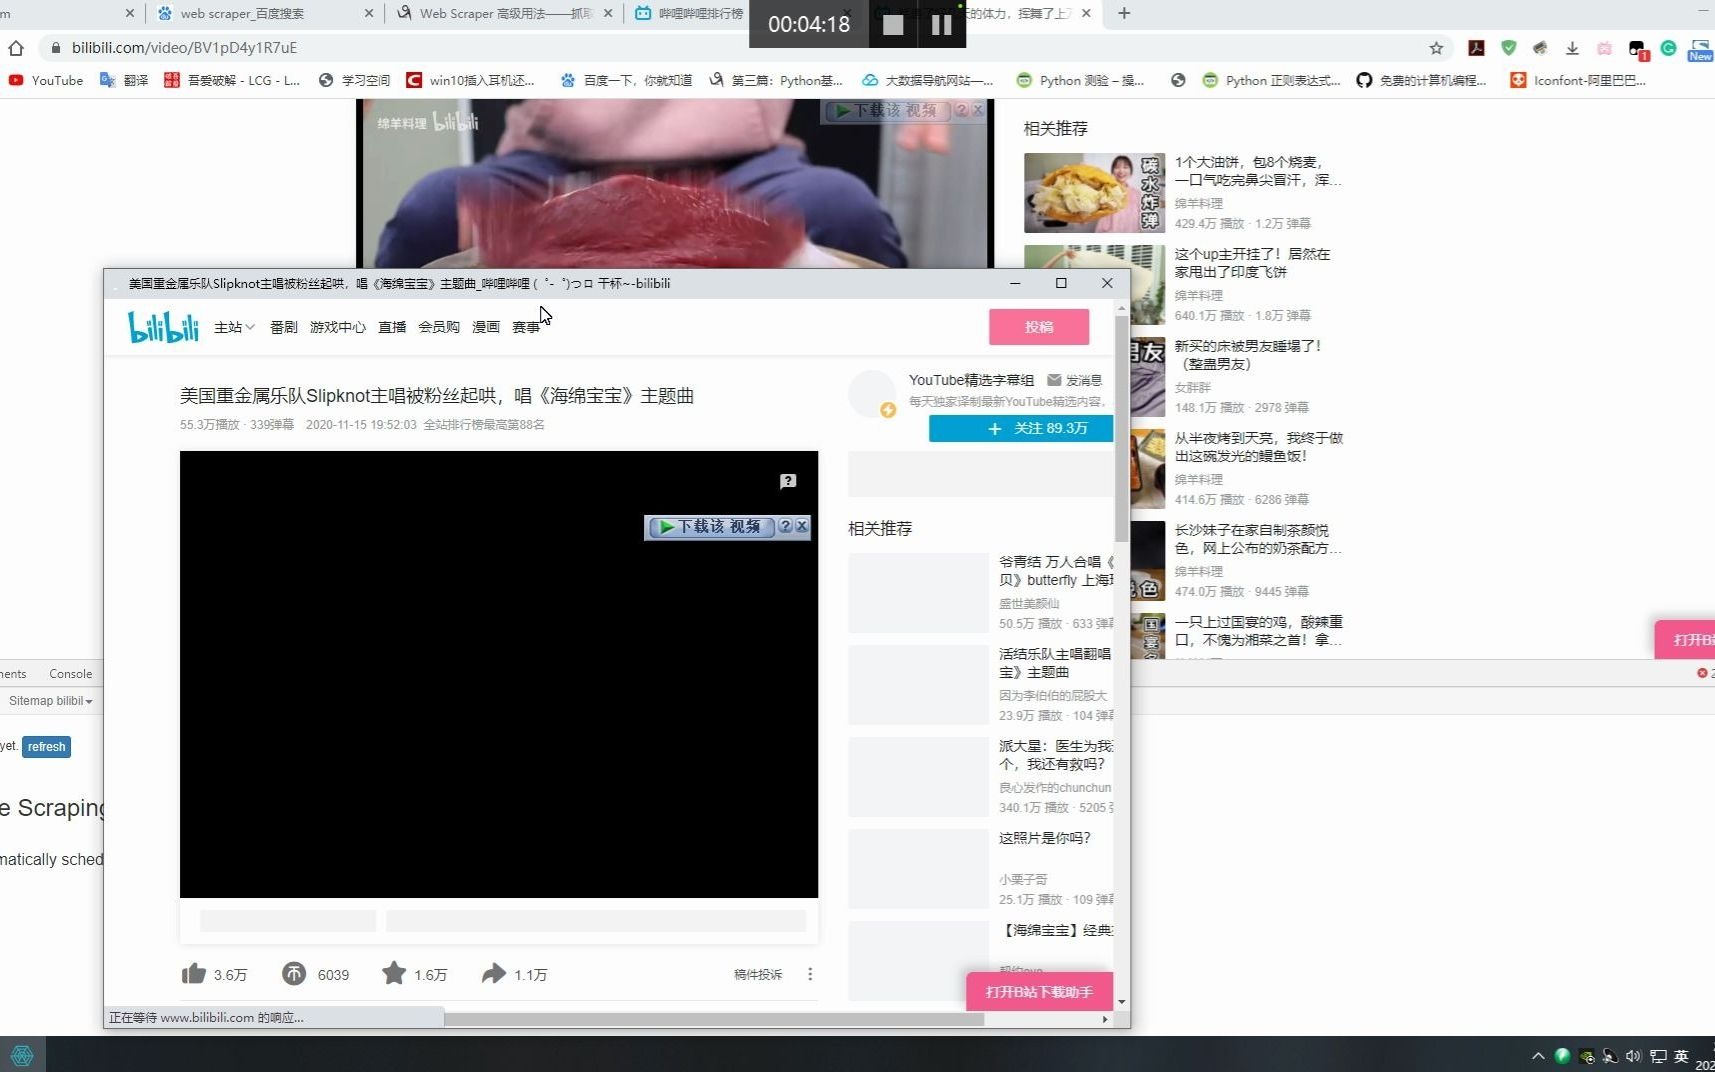1715x1072 pixels.
Task: Click 稿件投诉 report link
Action: tap(758, 974)
